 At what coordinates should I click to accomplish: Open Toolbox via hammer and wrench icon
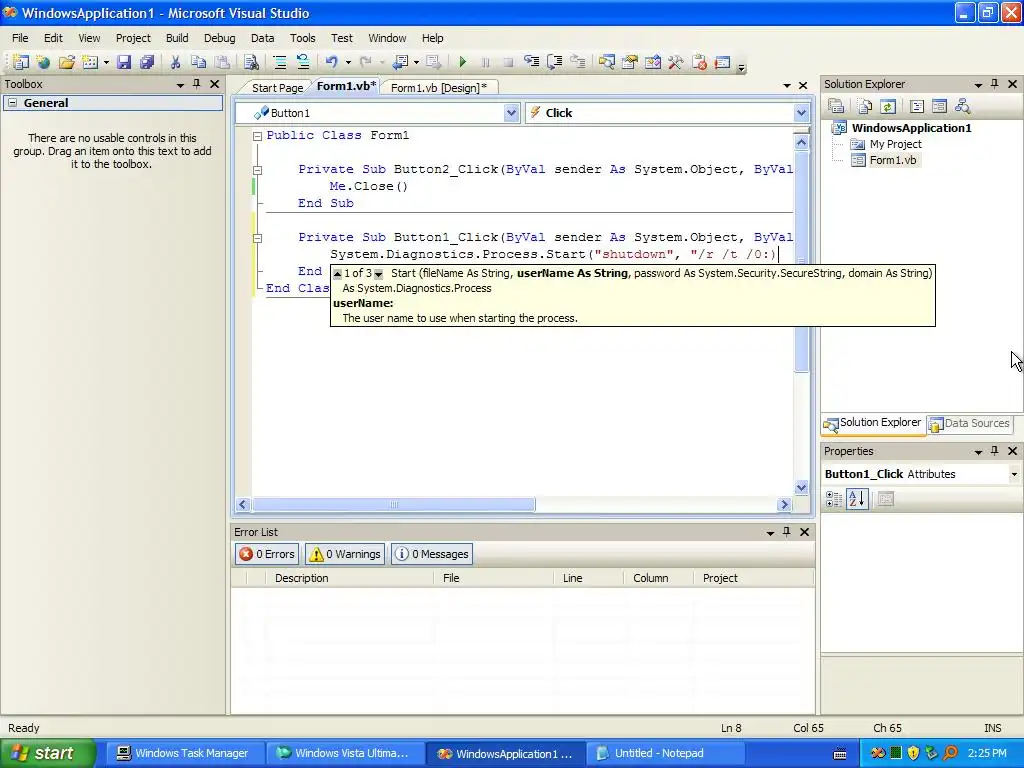coord(675,62)
